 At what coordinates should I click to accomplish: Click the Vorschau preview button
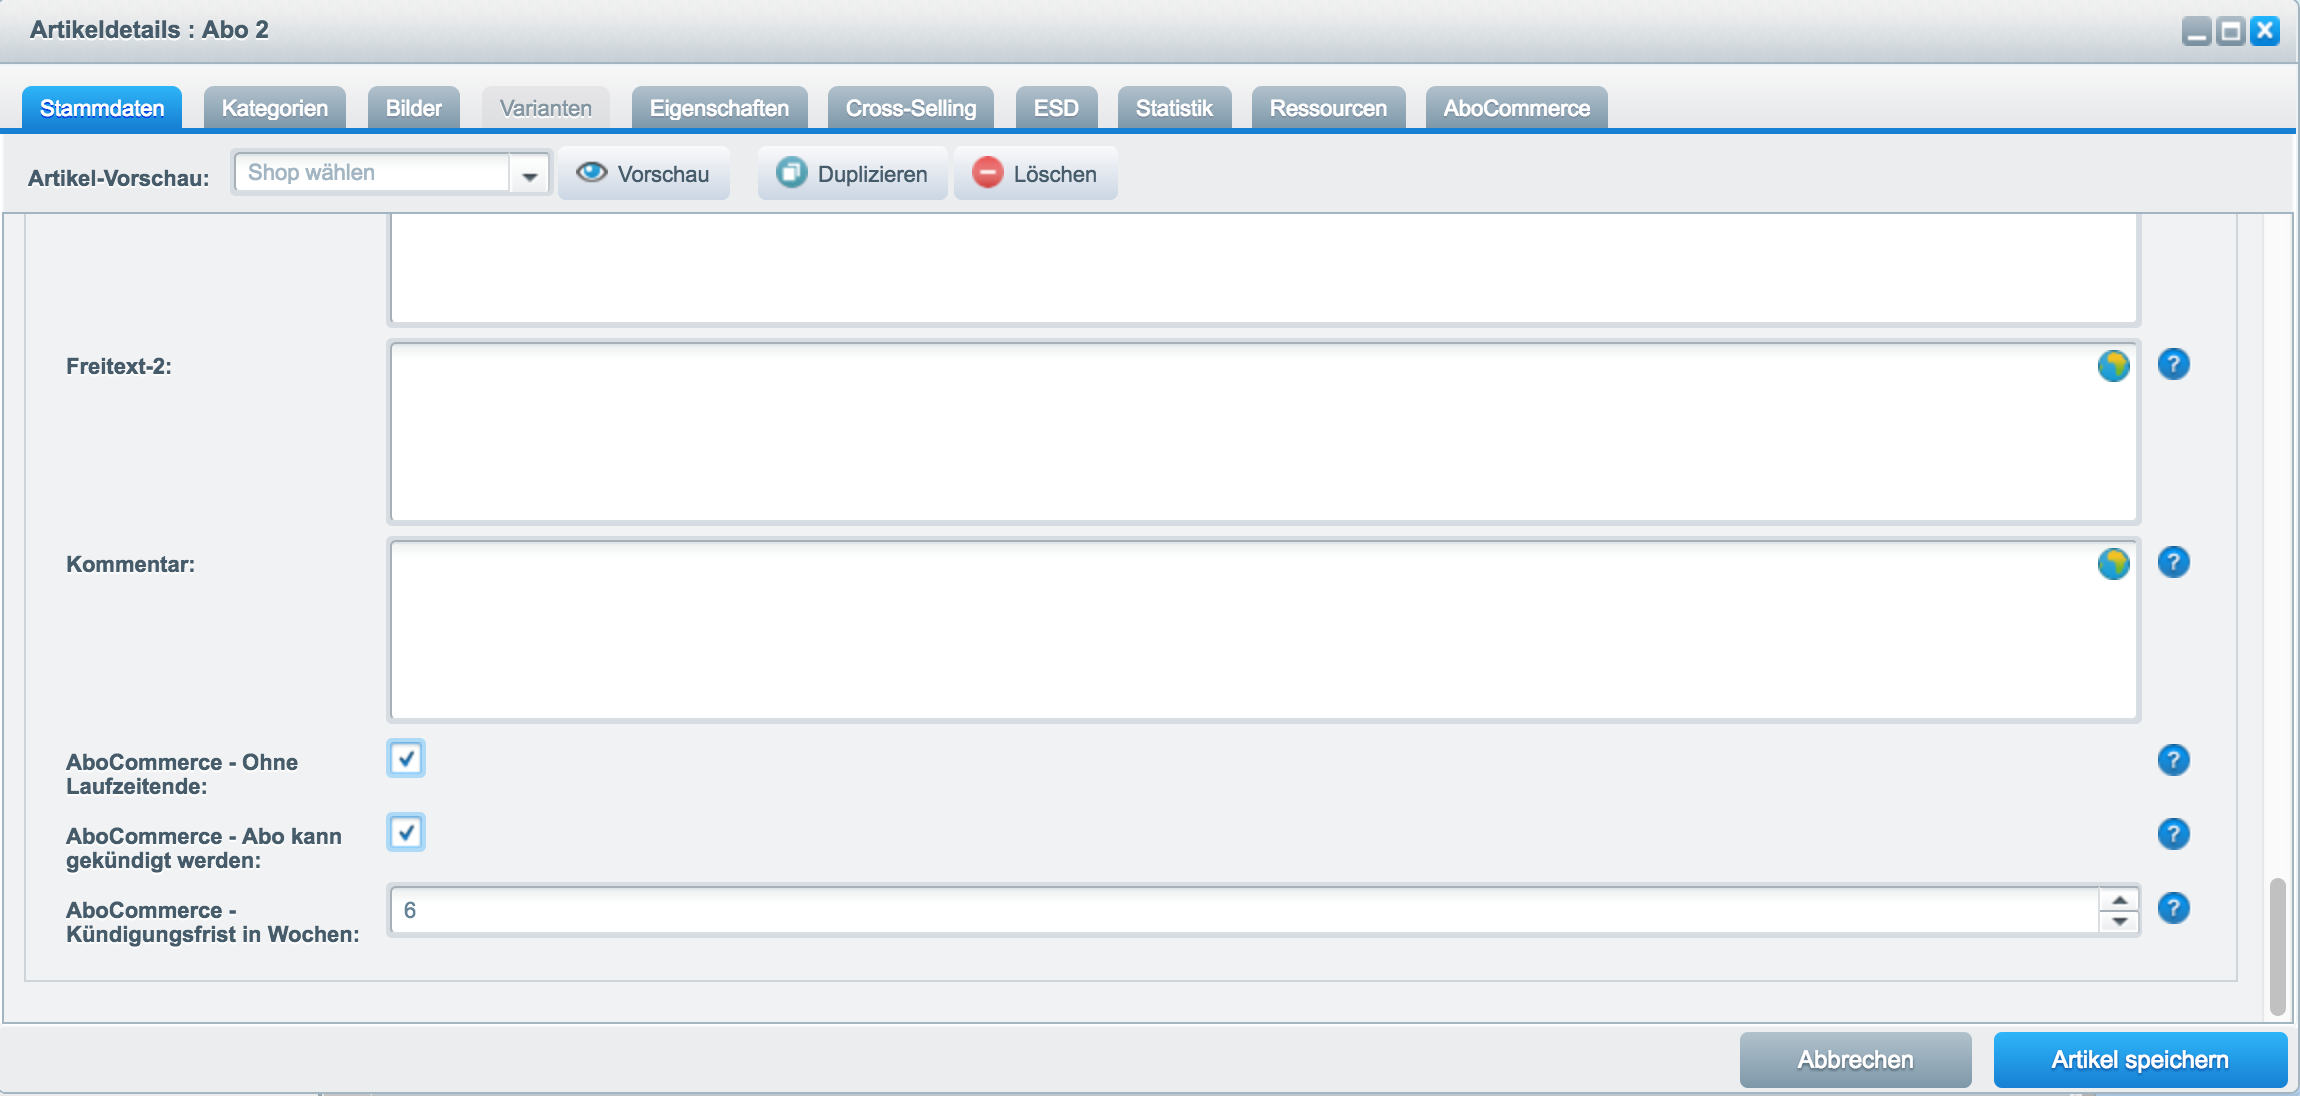coord(644,174)
